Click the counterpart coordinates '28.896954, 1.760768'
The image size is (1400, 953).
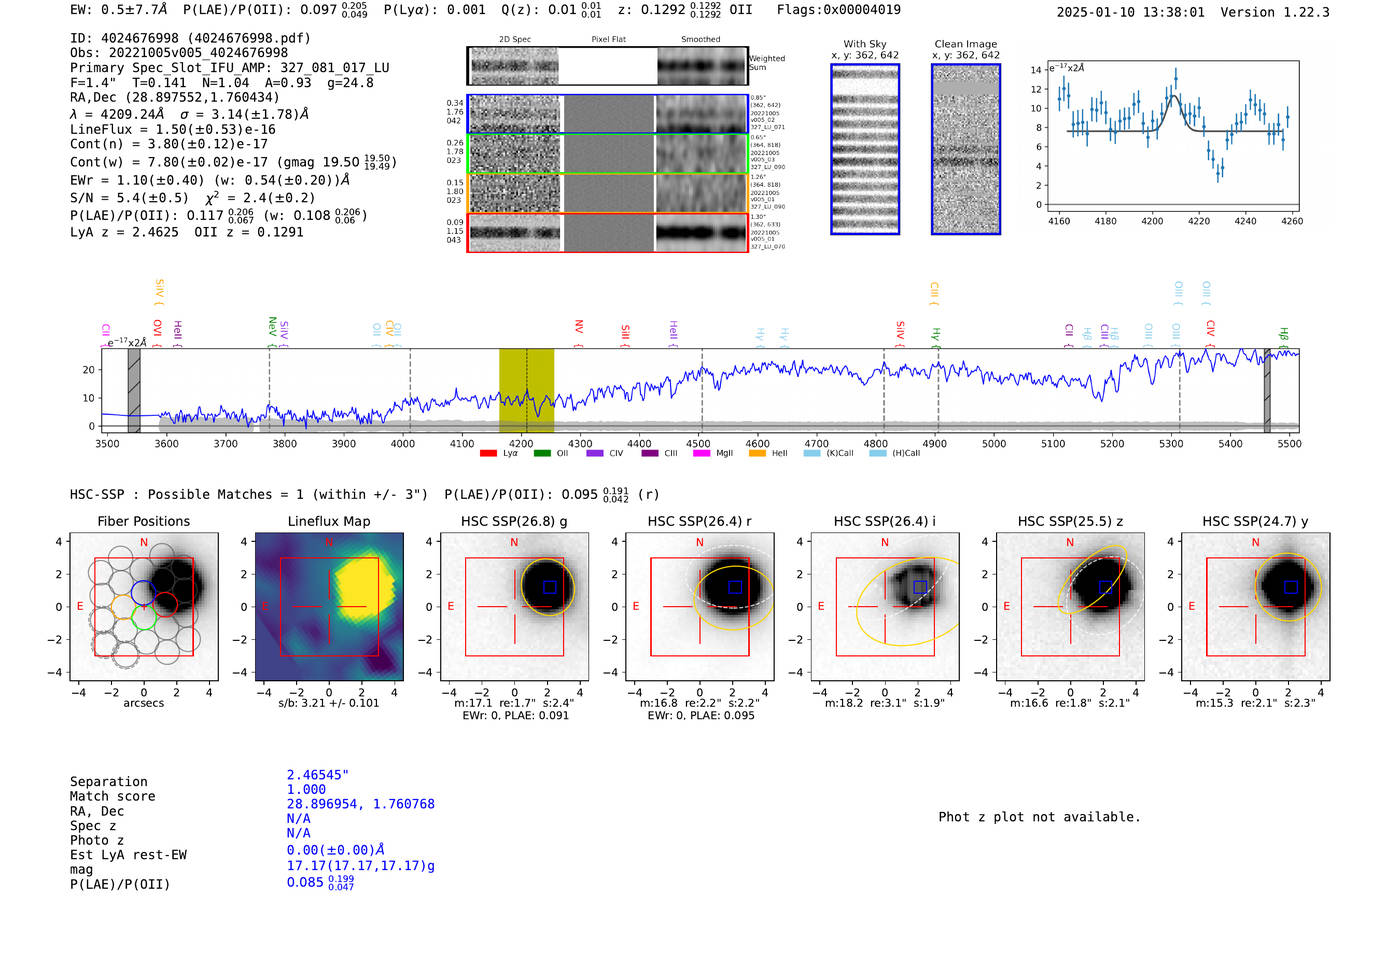coord(361,804)
